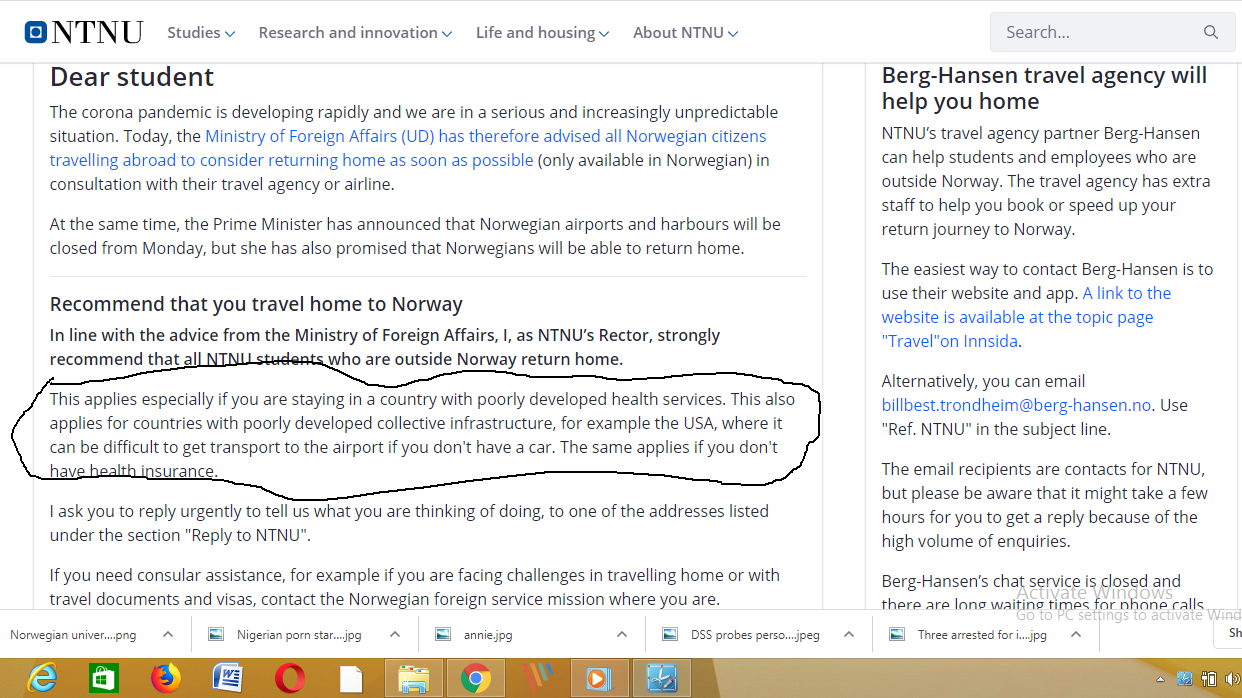Expand the Life and housing menu
Image resolution: width=1242 pixels, height=698 pixels.
(542, 32)
